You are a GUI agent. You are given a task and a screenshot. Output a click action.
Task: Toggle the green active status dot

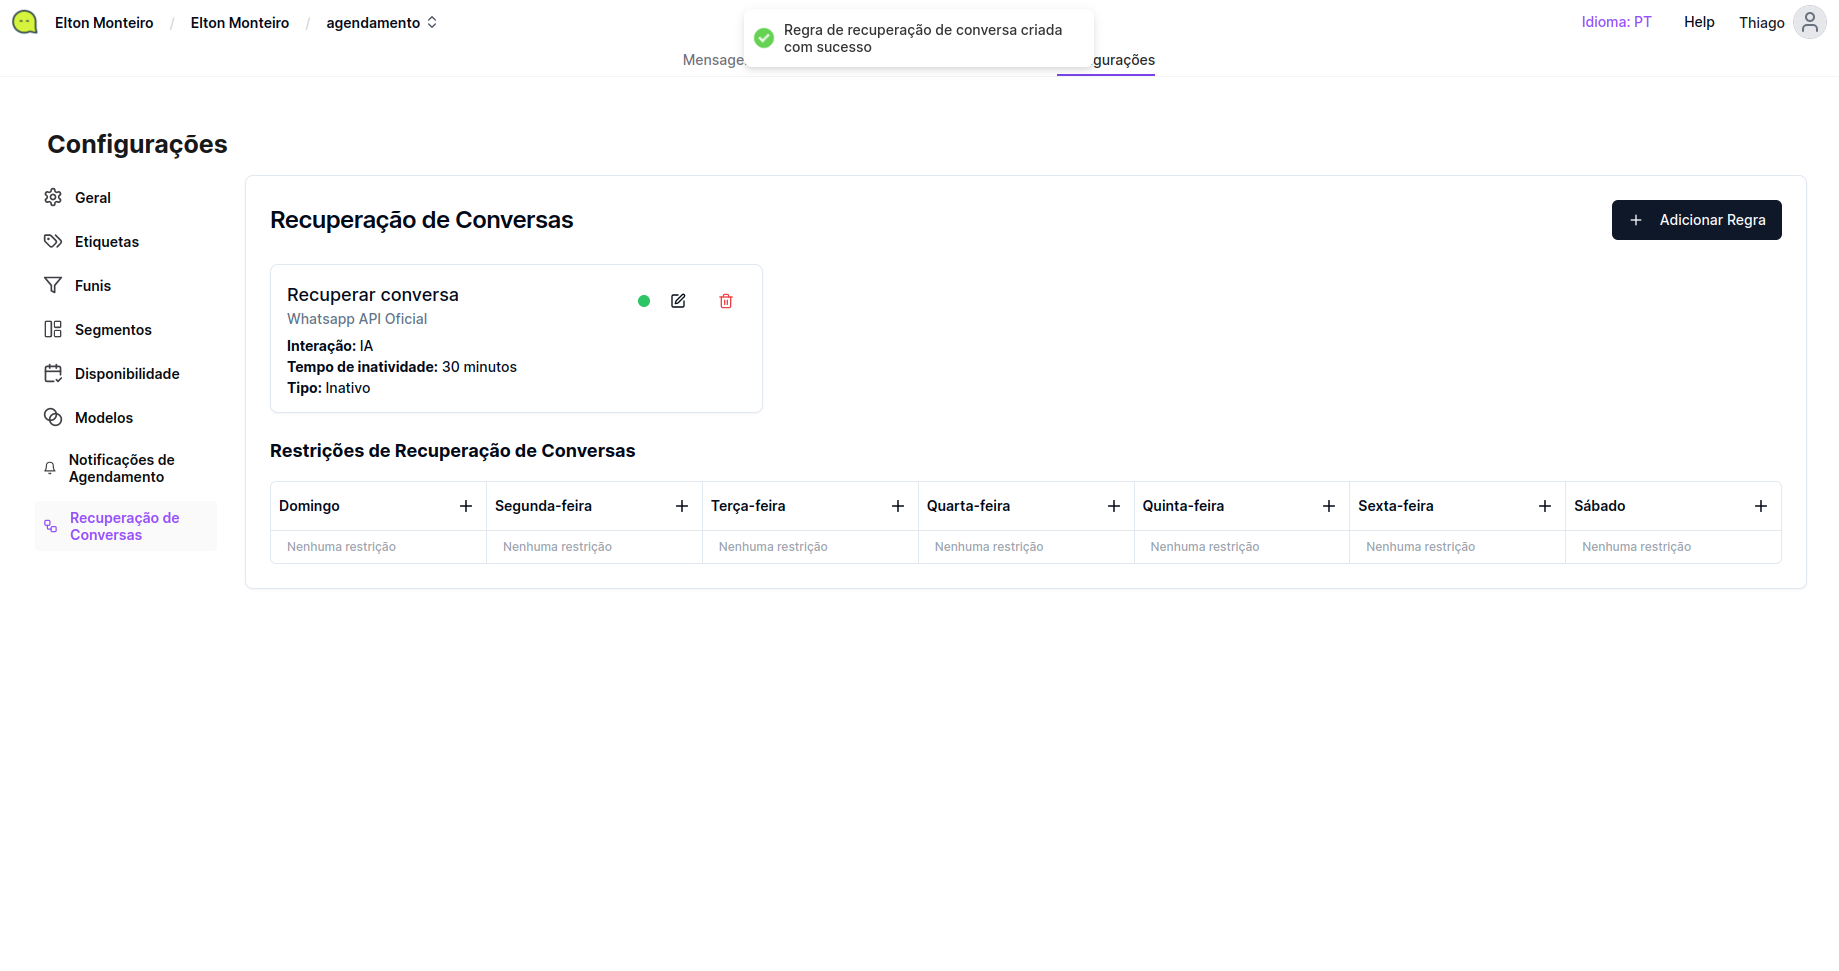coord(644,301)
